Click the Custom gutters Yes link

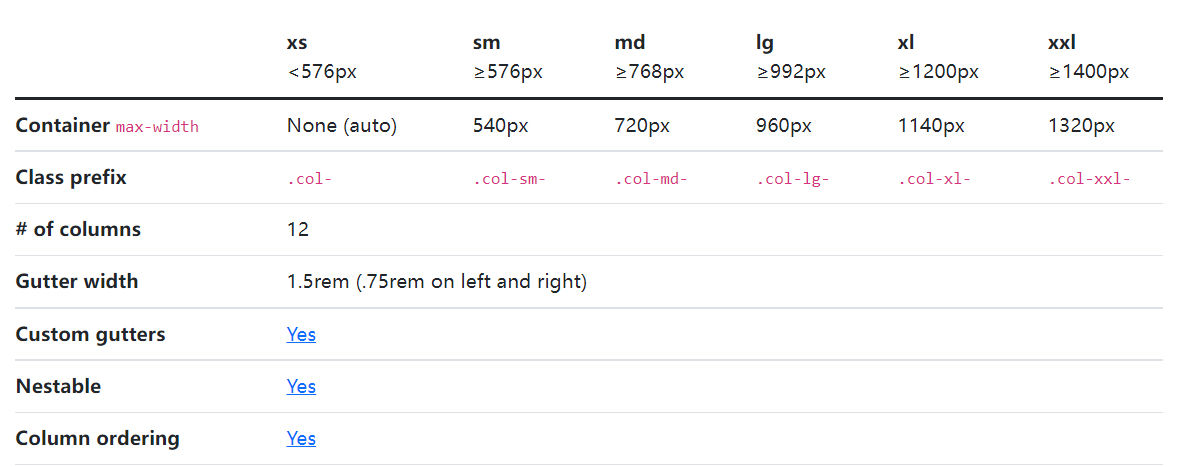click(x=301, y=334)
